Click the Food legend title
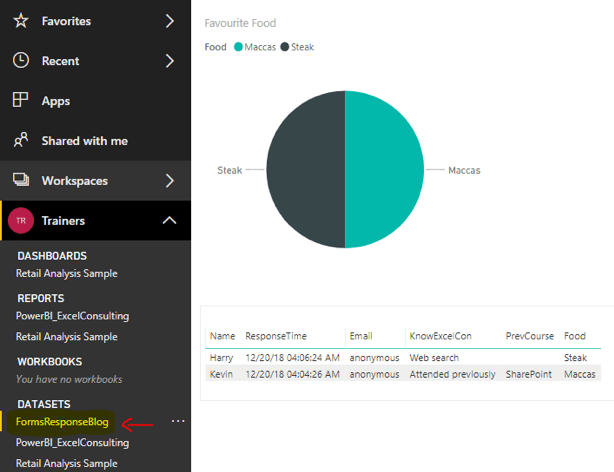This screenshot has height=472, width=614. (x=215, y=47)
